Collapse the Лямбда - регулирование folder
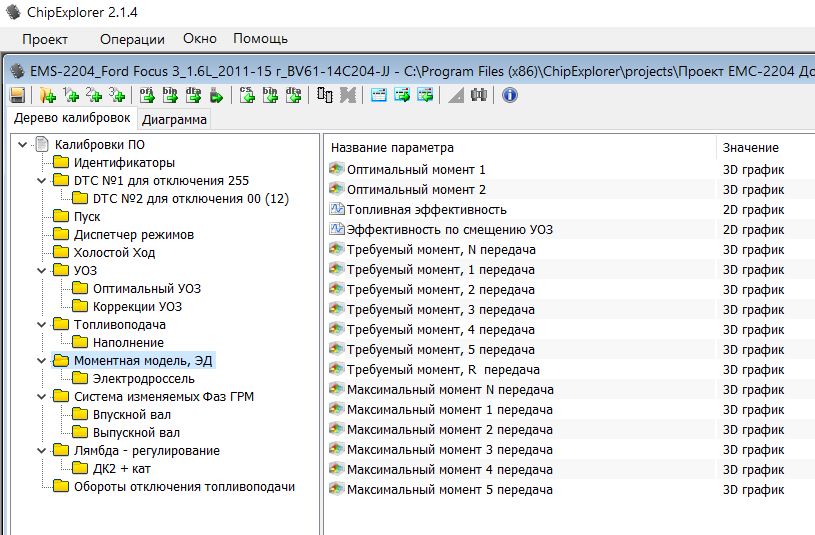Viewport: 815px width, 535px height. click(41, 451)
